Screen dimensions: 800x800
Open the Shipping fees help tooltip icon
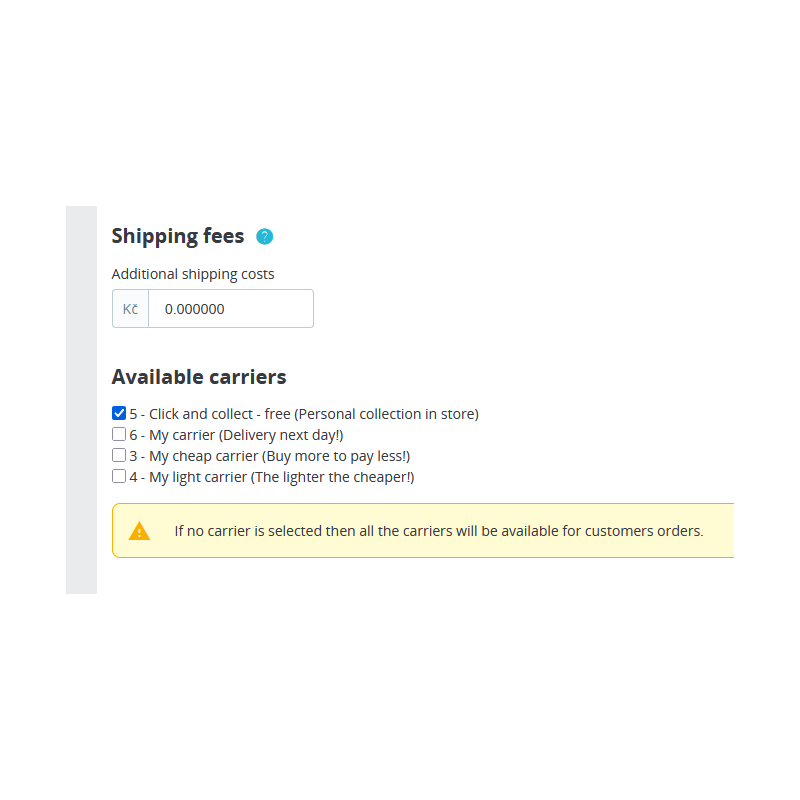[264, 236]
